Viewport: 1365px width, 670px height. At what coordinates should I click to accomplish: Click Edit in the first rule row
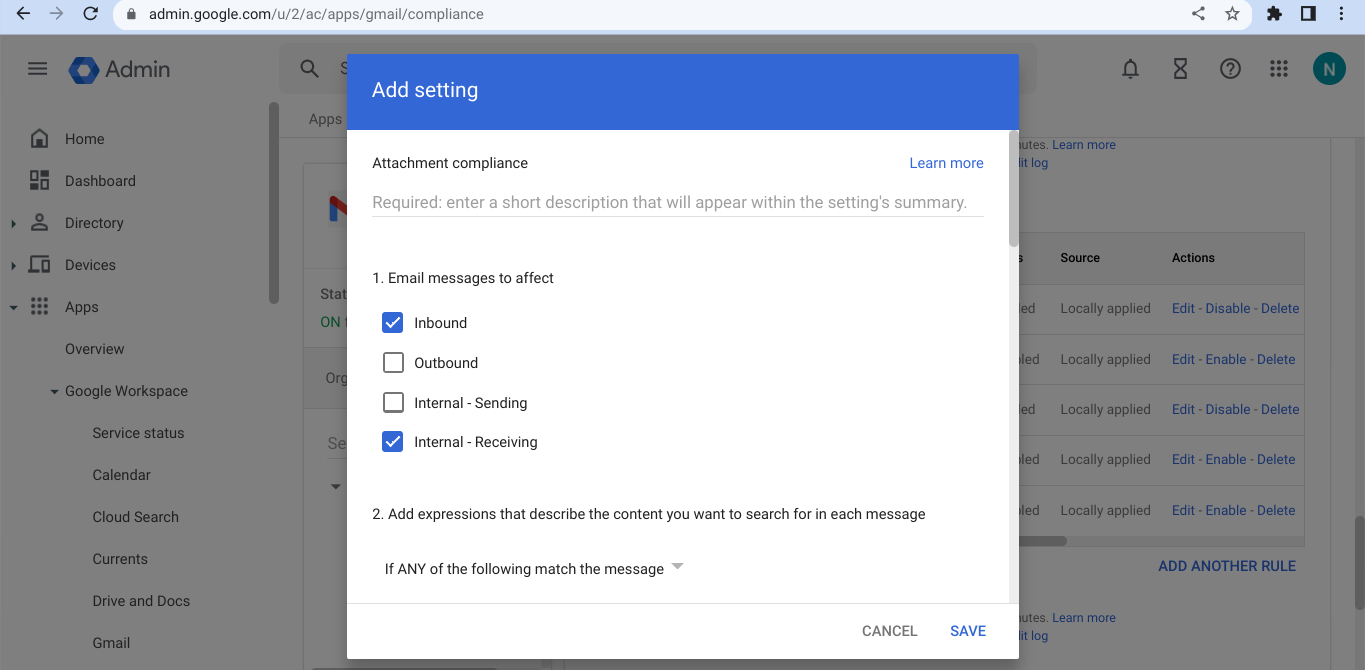click(x=1183, y=308)
